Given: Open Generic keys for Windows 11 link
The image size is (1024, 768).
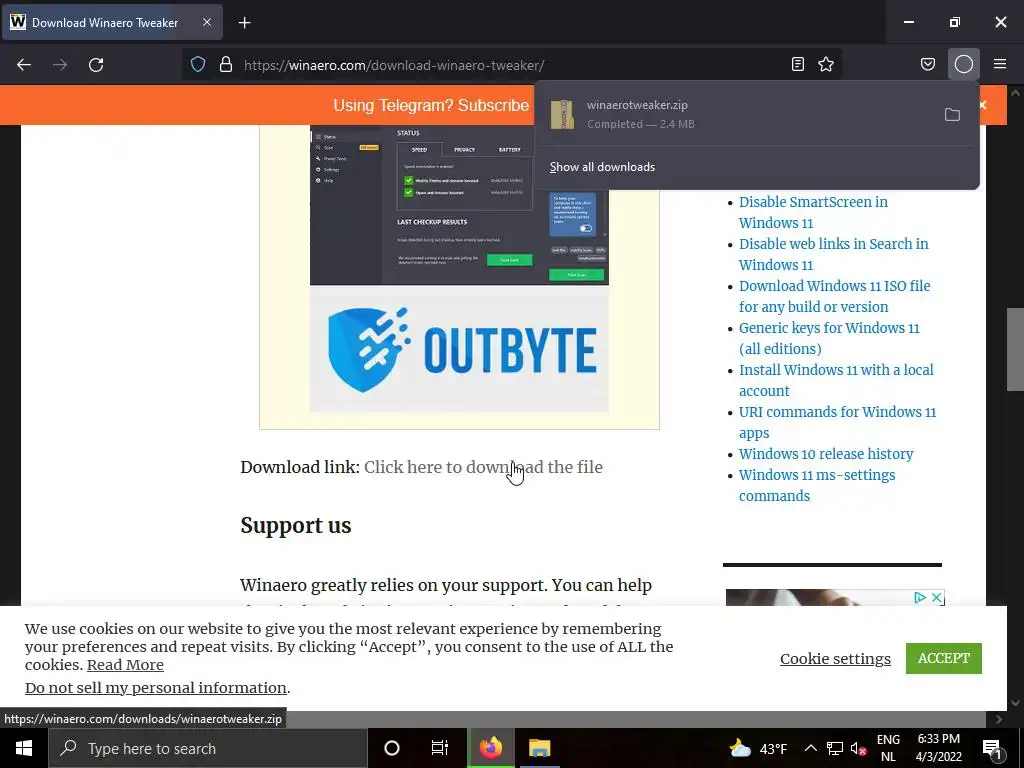Looking at the screenshot, I should click(829, 338).
